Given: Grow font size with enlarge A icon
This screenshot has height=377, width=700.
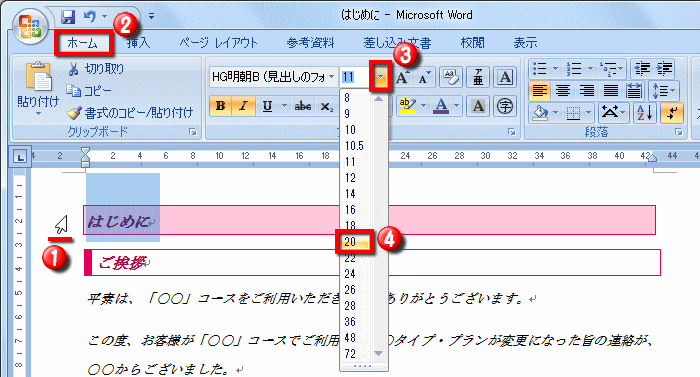Looking at the screenshot, I should click(403, 77).
